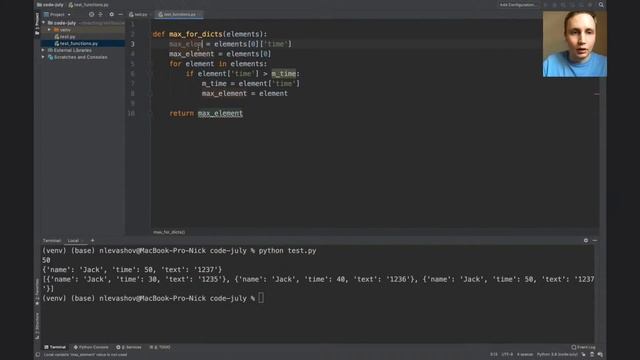
Task: Click the highlighted m_time variable
Action: point(284,74)
